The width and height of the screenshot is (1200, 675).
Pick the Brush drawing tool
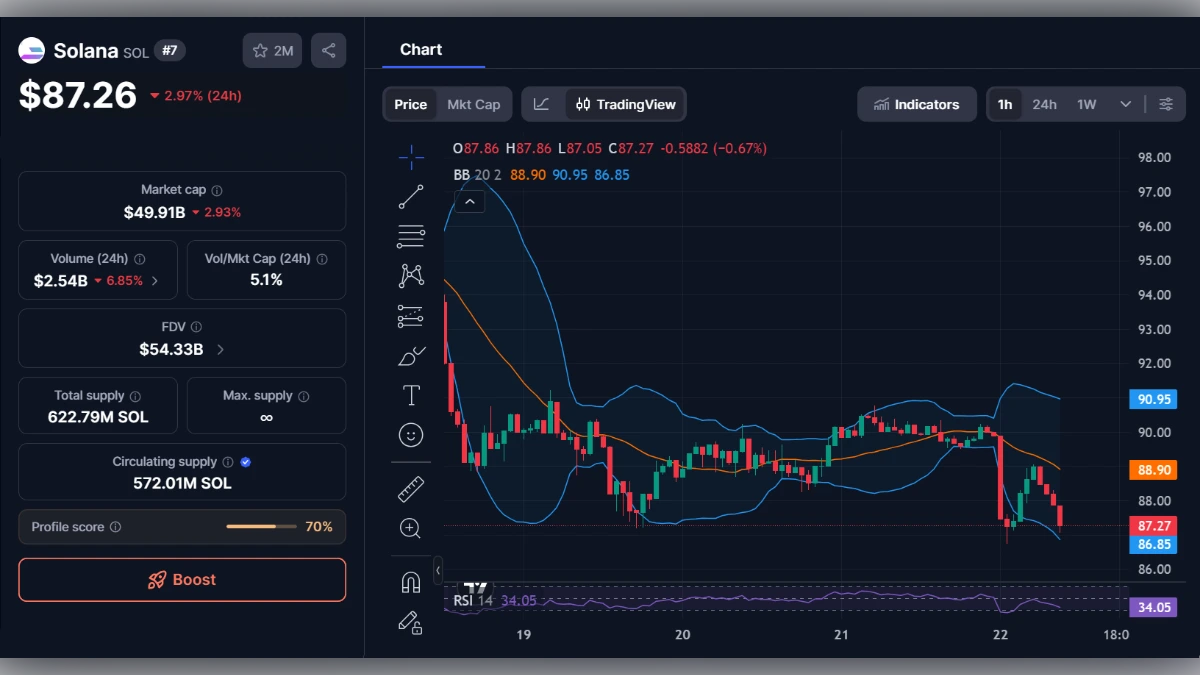[410, 355]
